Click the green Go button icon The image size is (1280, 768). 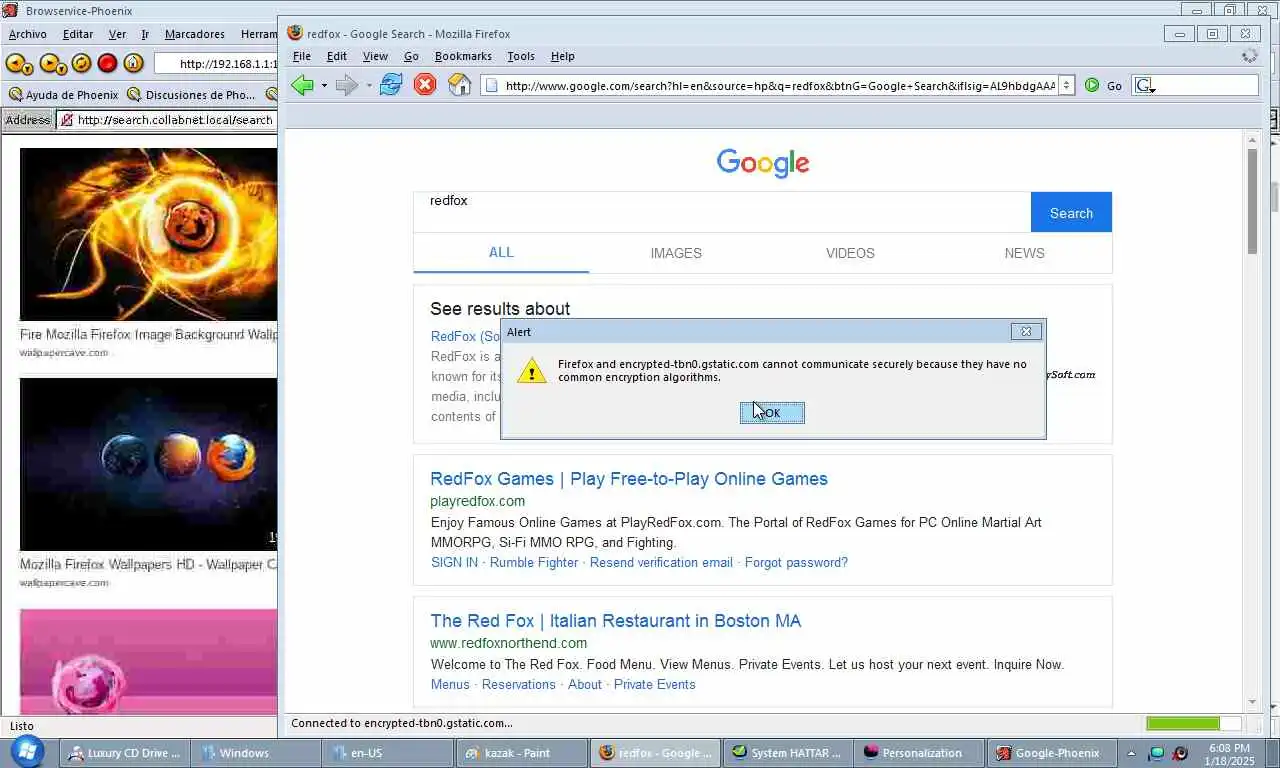click(1092, 85)
